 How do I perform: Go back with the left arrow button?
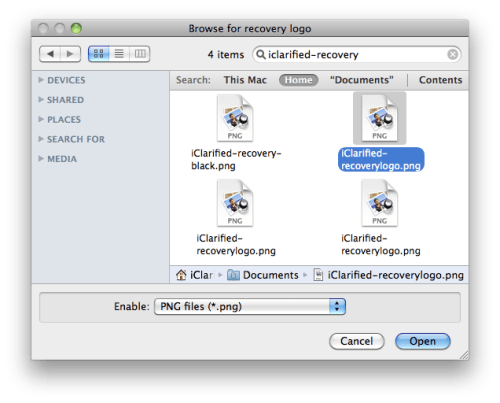click(x=50, y=54)
